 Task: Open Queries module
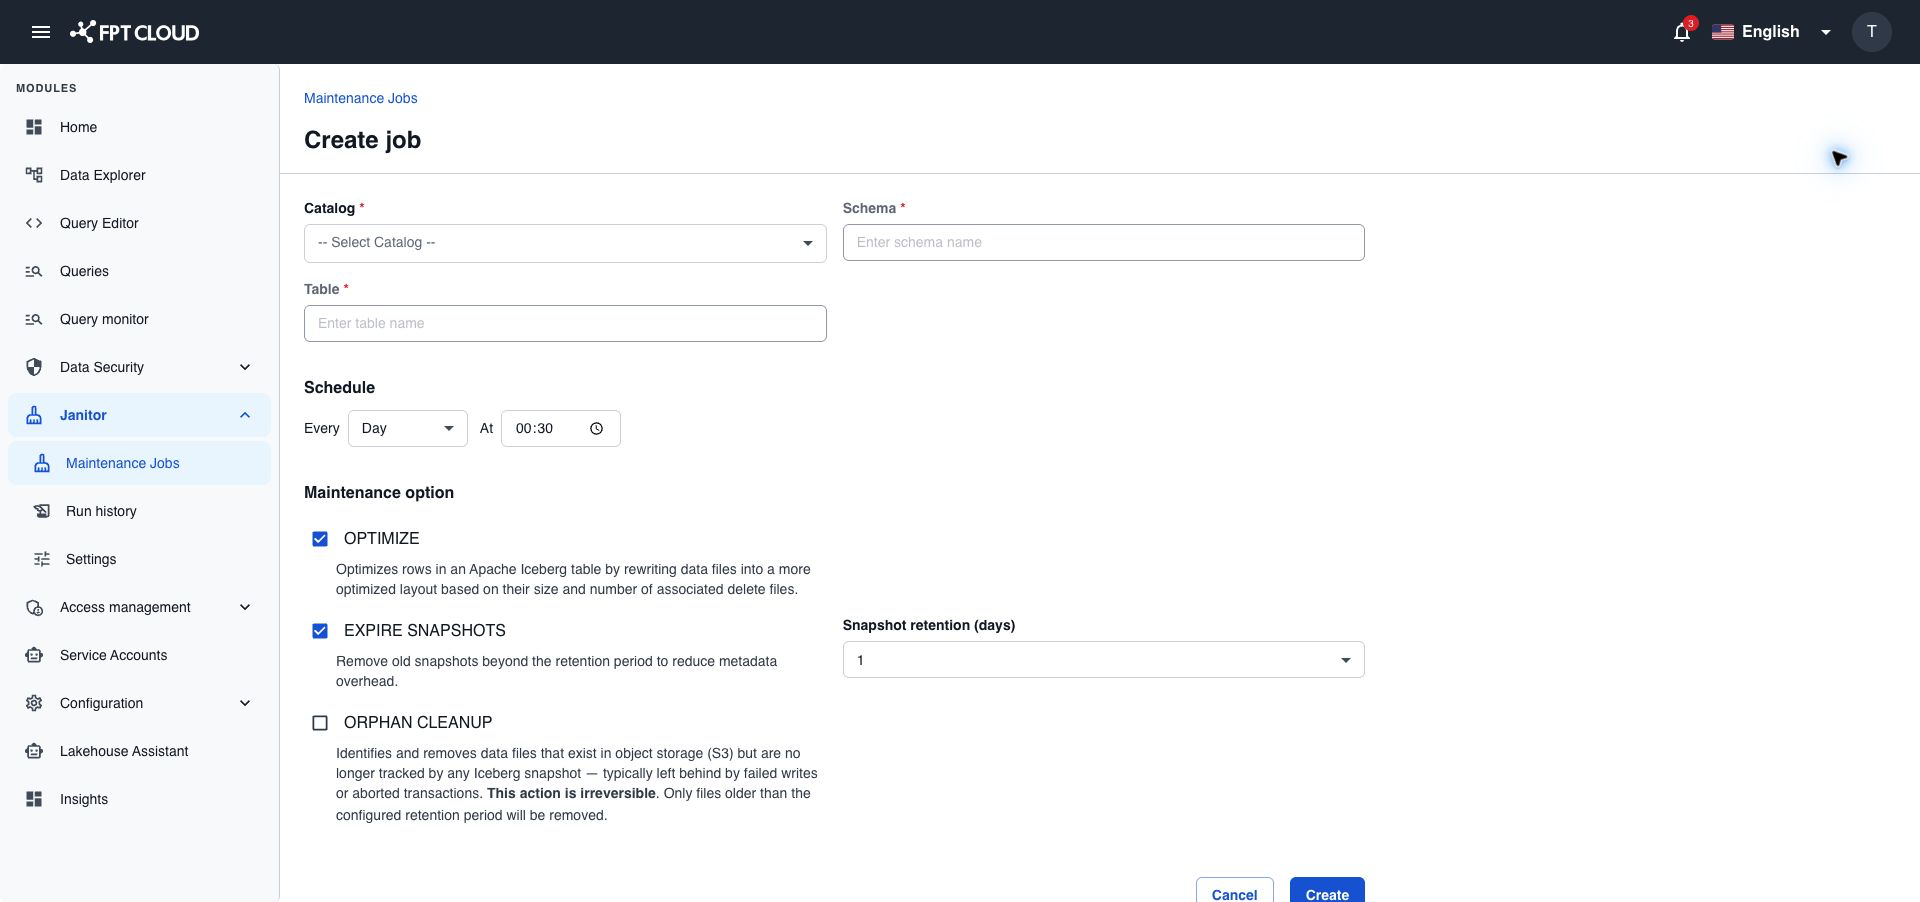click(x=139, y=271)
